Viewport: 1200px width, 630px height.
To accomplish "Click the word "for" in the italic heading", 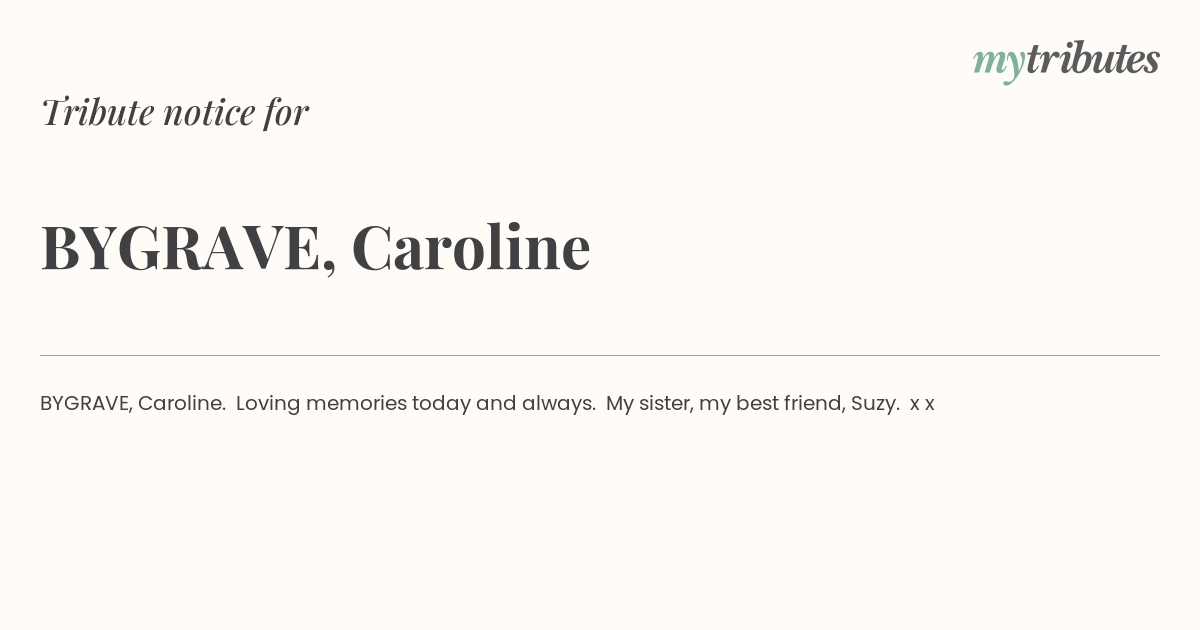I will [286, 112].
